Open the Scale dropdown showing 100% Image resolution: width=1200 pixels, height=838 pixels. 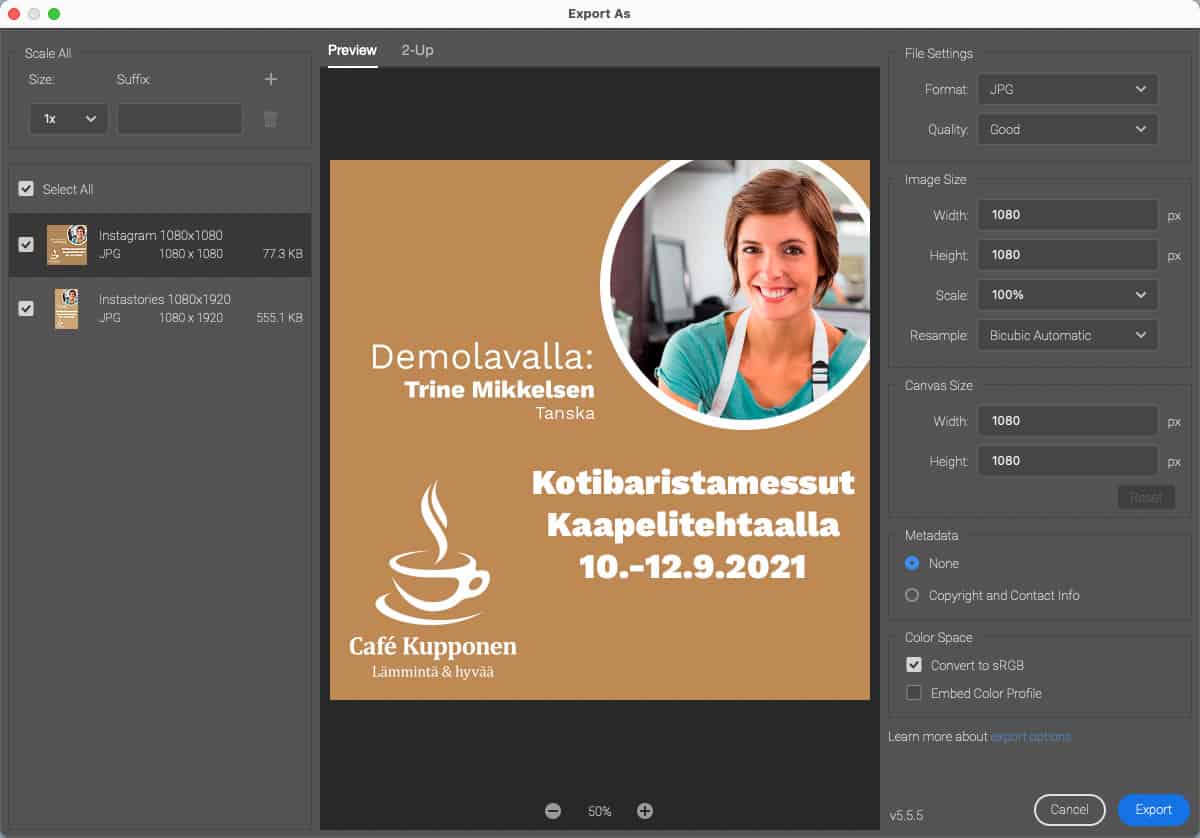click(1067, 295)
